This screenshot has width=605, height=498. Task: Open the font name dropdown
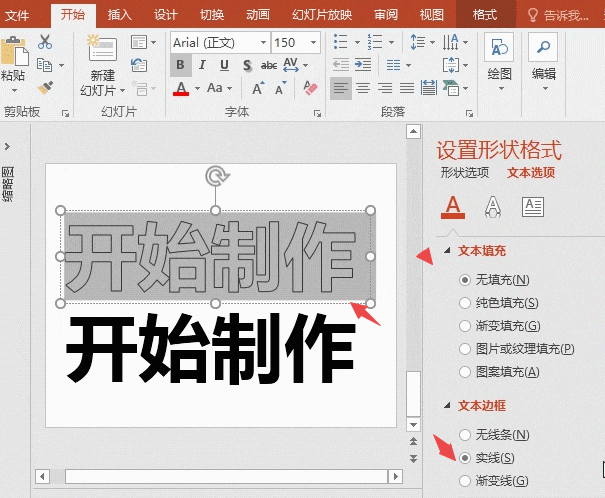coord(264,42)
